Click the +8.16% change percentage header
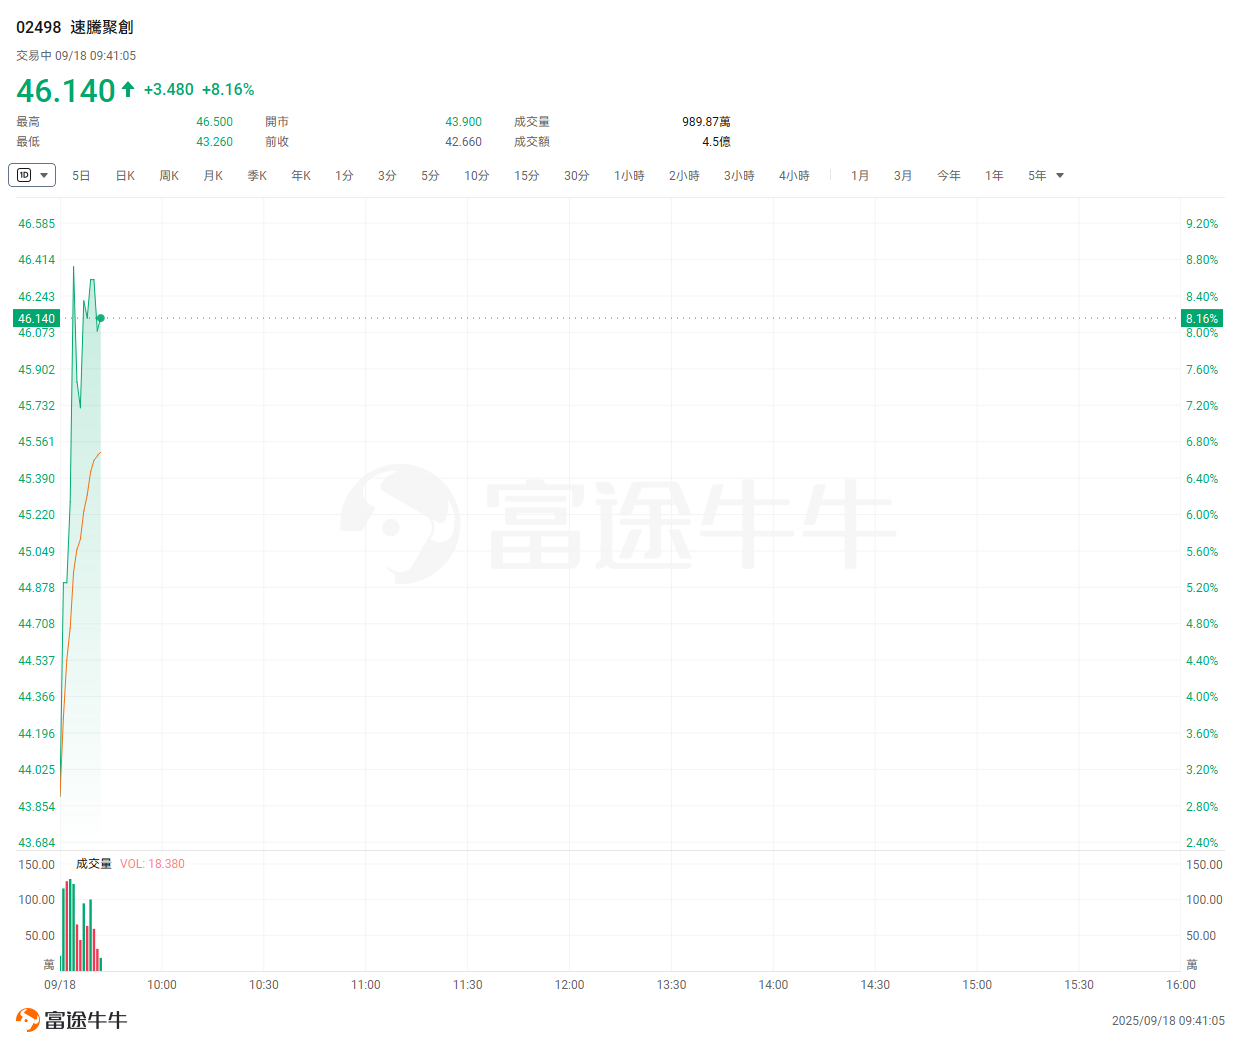The image size is (1241, 1047). click(228, 90)
